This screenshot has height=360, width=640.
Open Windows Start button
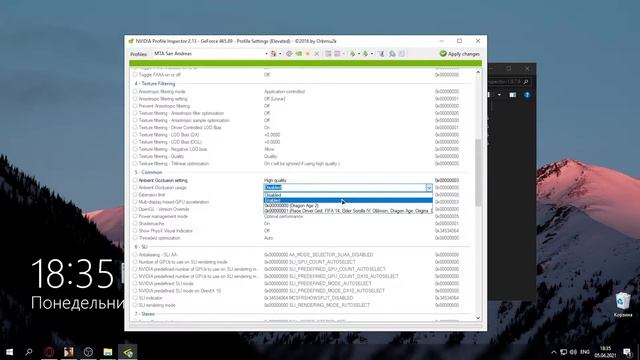(x=9, y=351)
